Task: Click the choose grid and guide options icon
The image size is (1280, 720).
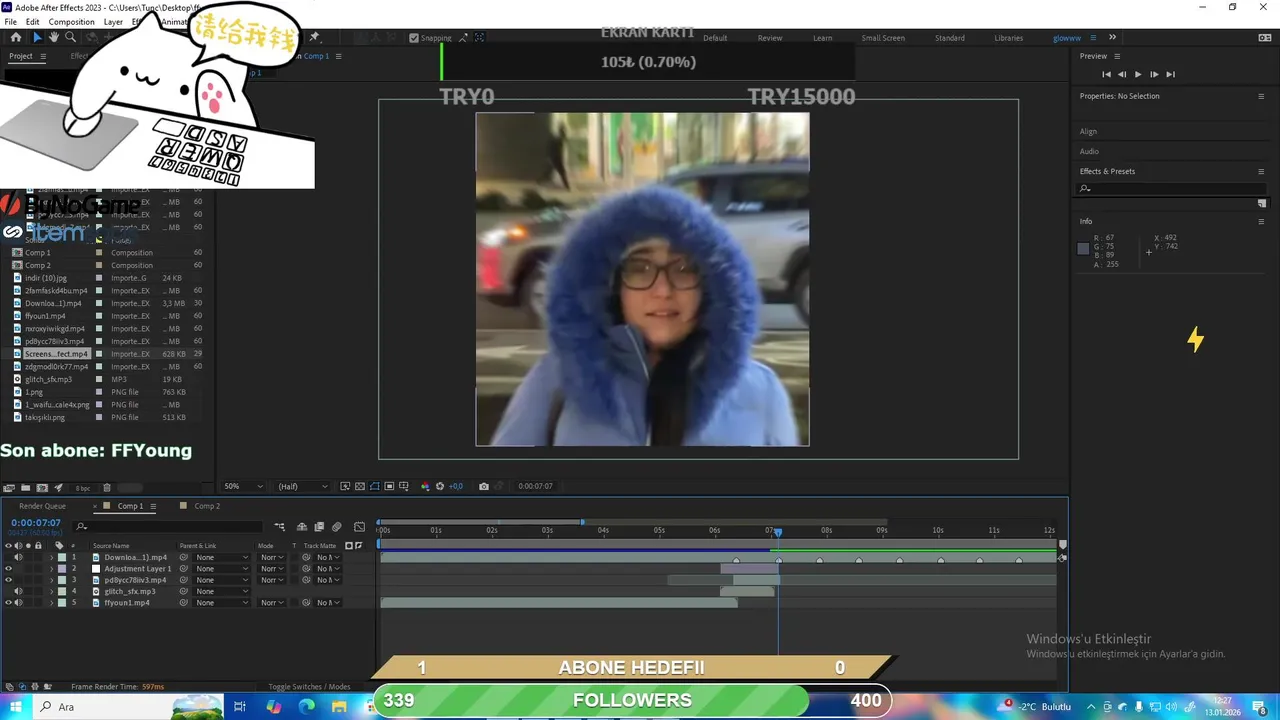Action: pos(404,486)
